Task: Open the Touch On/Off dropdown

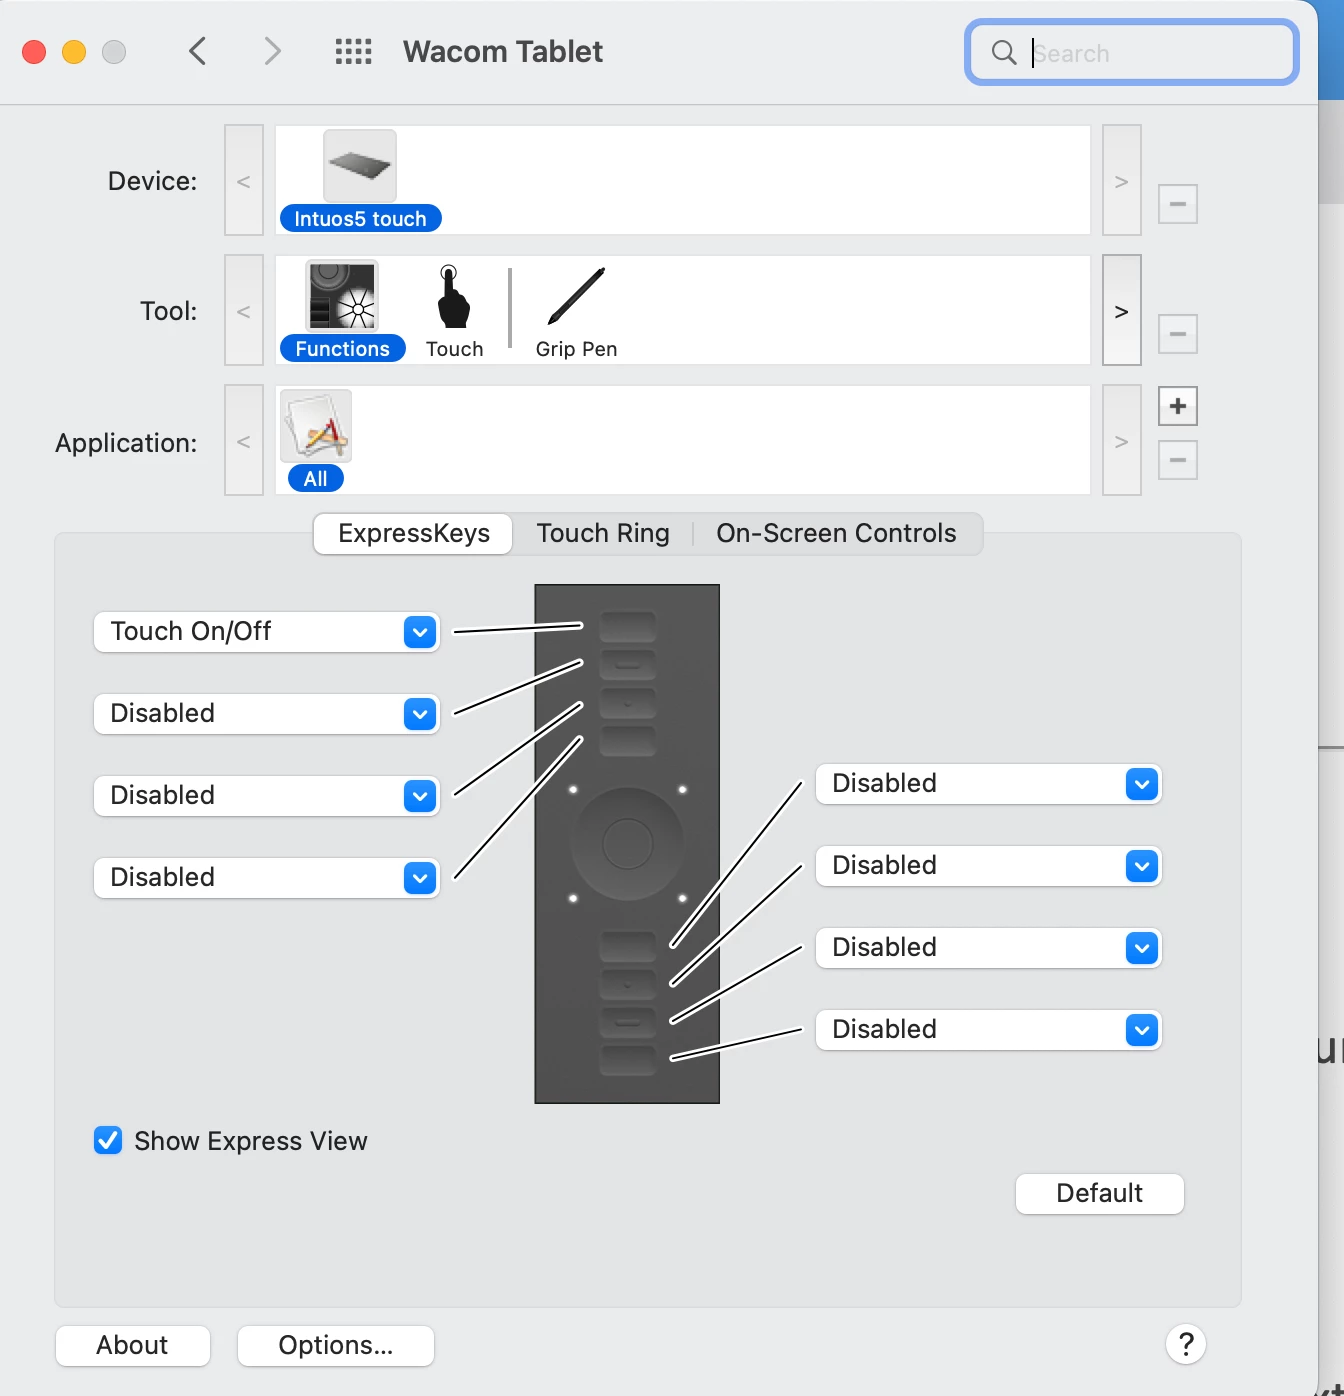Action: pyautogui.click(x=266, y=632)
